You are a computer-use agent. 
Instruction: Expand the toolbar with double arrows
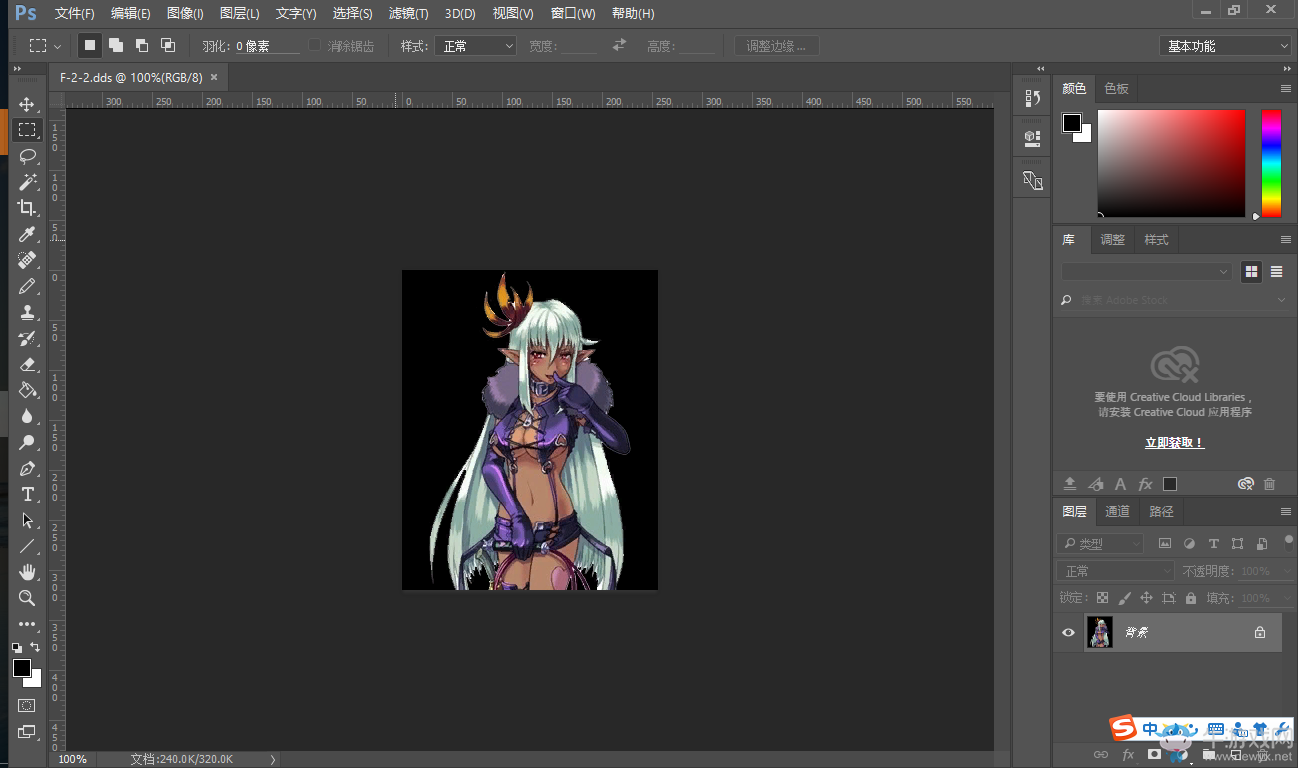(16, 69)
